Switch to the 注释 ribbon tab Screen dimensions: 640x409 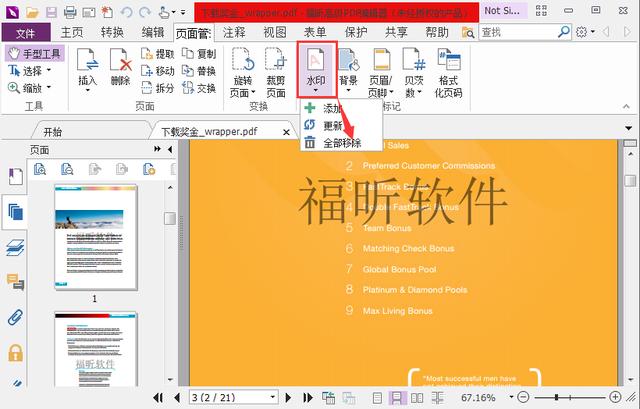tap(234, 32)
